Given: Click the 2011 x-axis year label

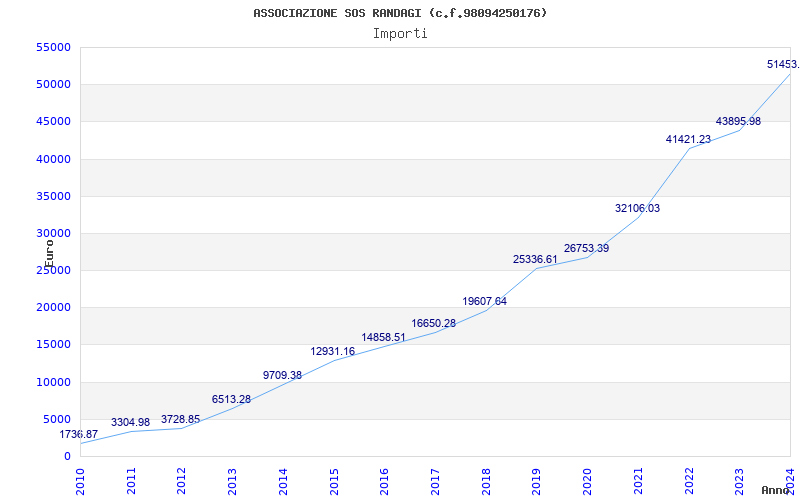Looking at the screenshot, I should click(x=131, y=482).
